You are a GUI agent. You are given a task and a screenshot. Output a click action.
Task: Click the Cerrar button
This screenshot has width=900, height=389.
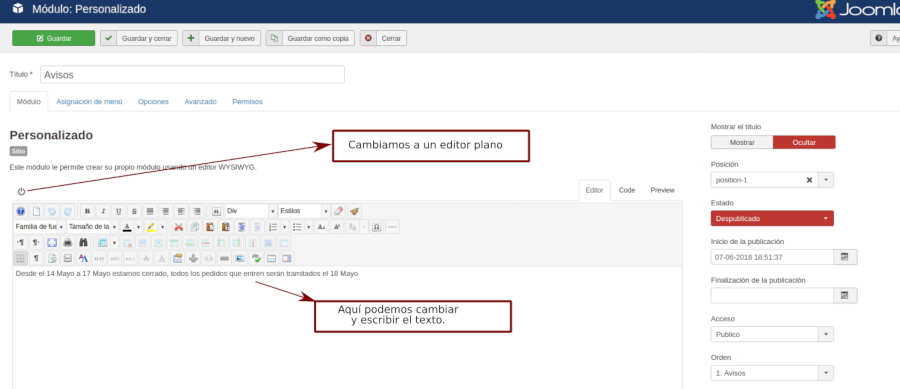tap(383, 38)
